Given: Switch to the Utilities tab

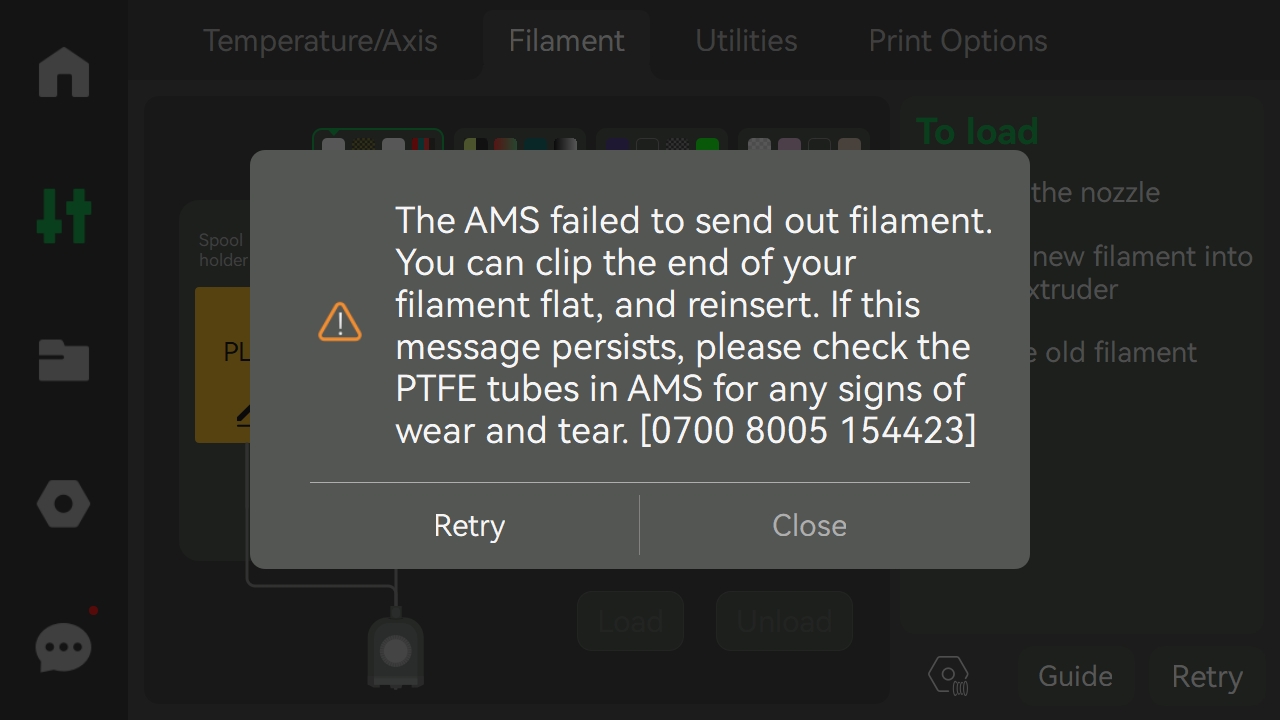Looking at the screenshot, I should (x=746, y=41).
